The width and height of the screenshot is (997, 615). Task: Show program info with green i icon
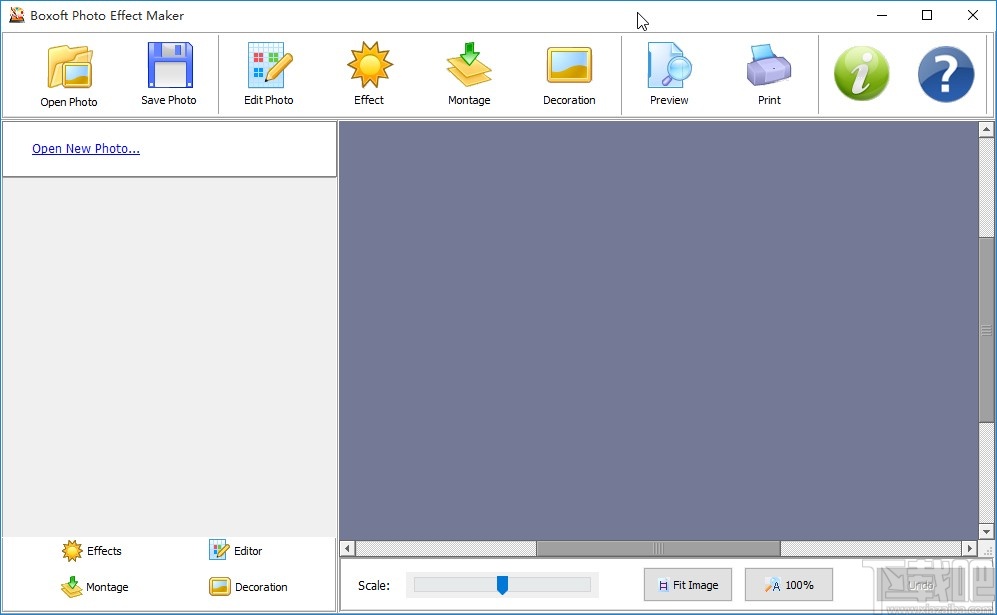click(861, 74)
